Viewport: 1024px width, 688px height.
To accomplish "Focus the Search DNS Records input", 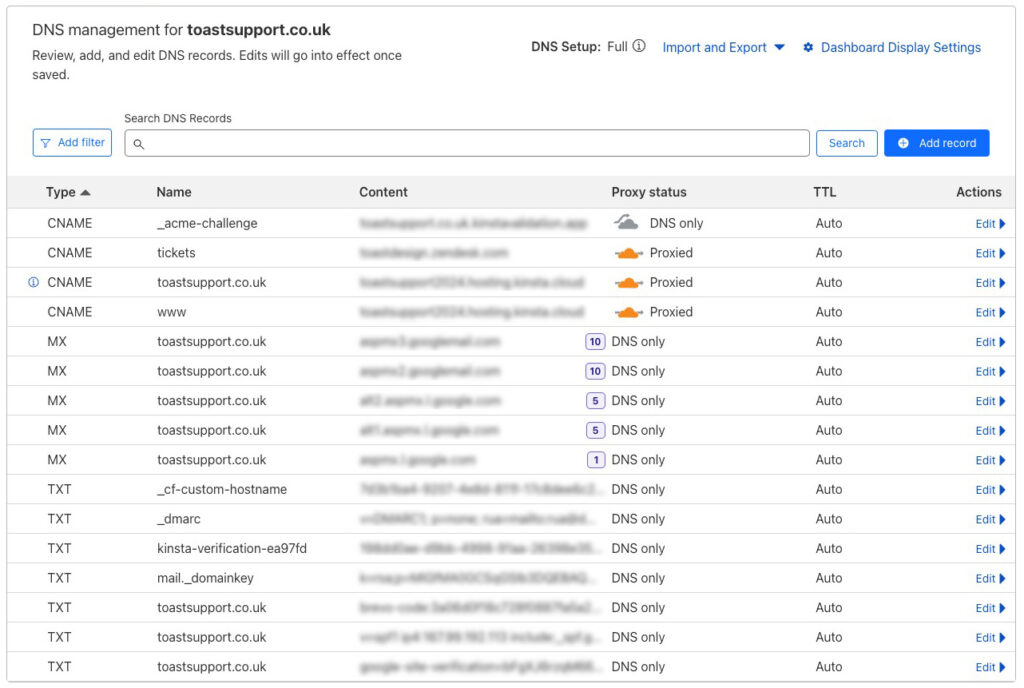I will (467, 143).
